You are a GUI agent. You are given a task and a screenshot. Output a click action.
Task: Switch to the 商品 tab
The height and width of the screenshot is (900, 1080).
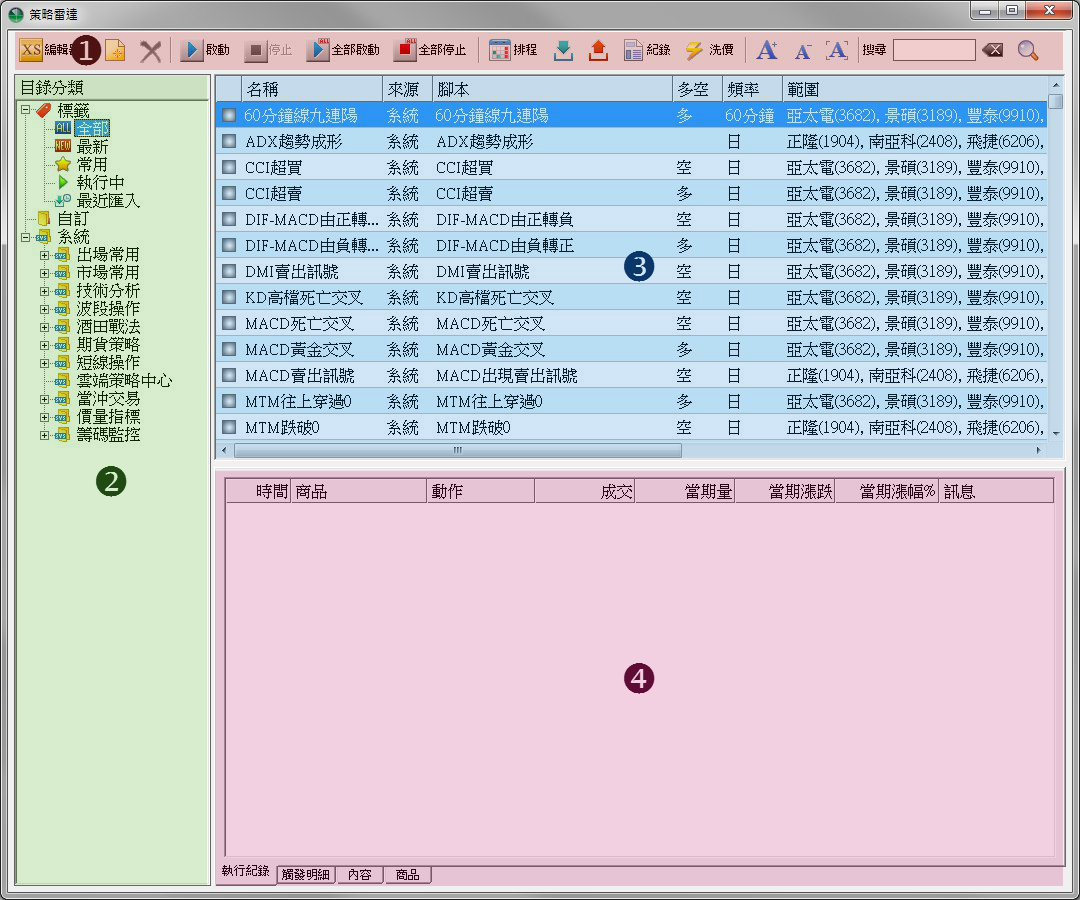tap(407, 875)
